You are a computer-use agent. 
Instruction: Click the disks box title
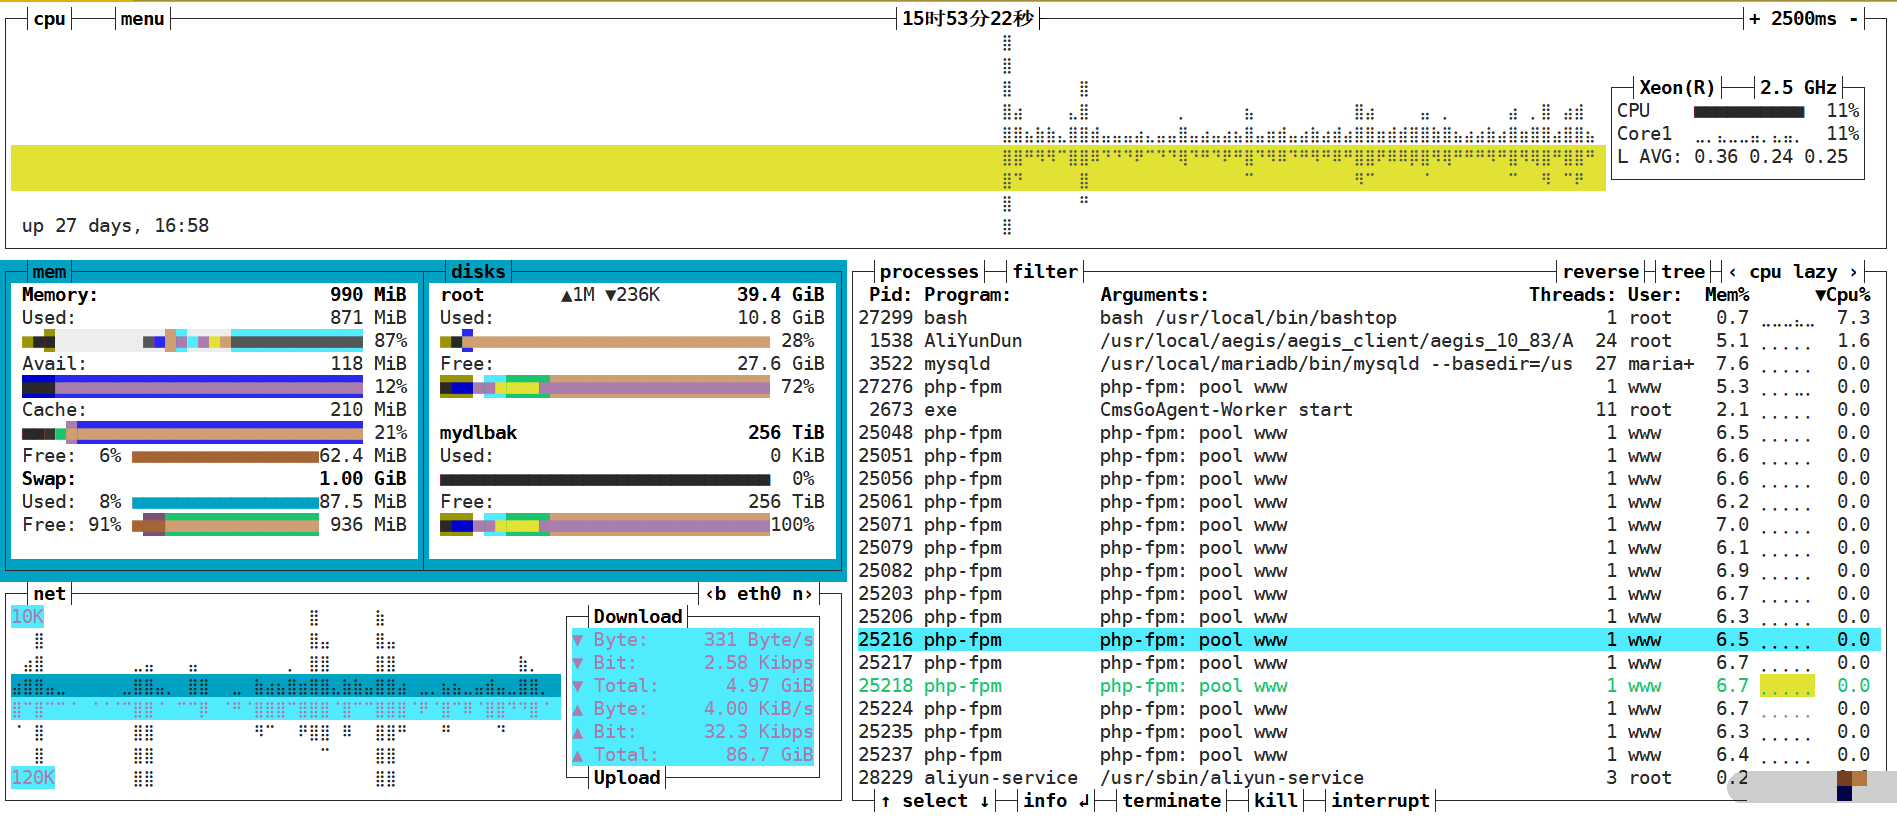pos(478,272)
